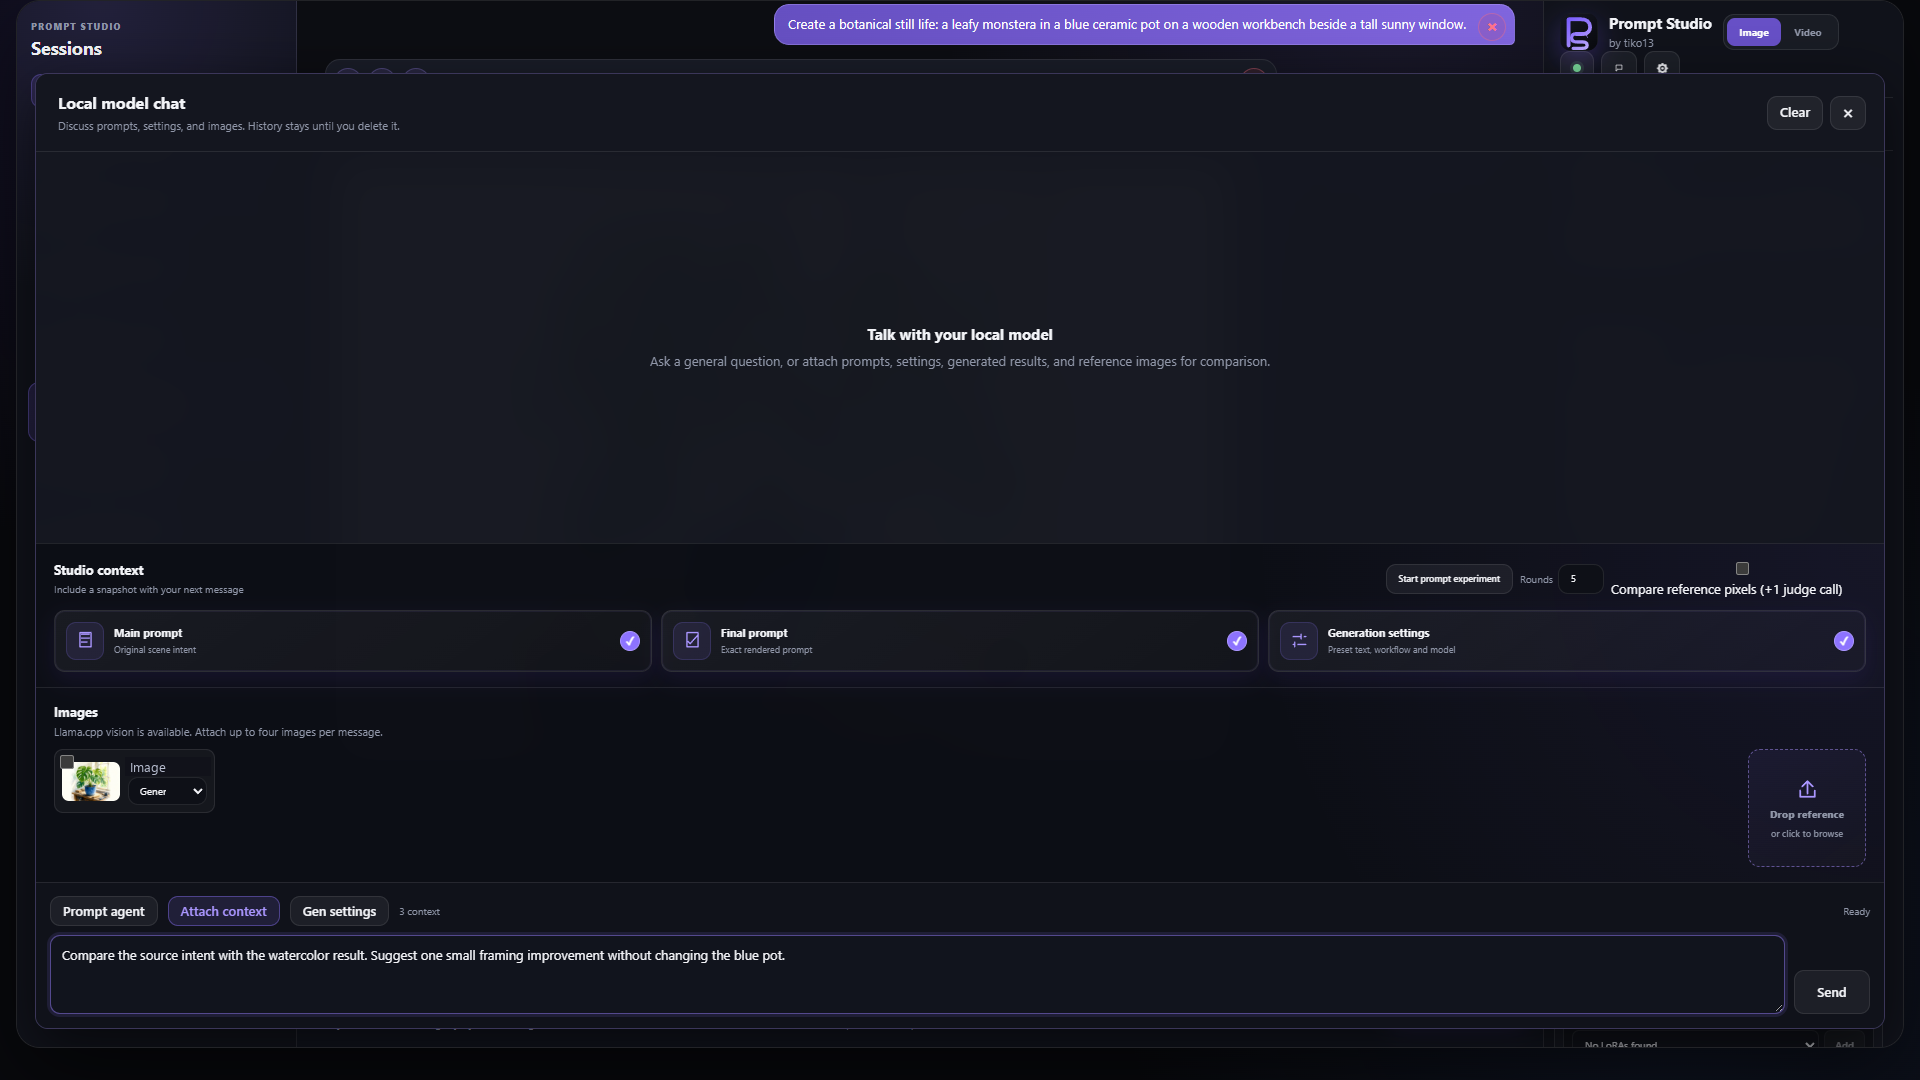Click the Final prompt checklist icon

coord(692,641)
